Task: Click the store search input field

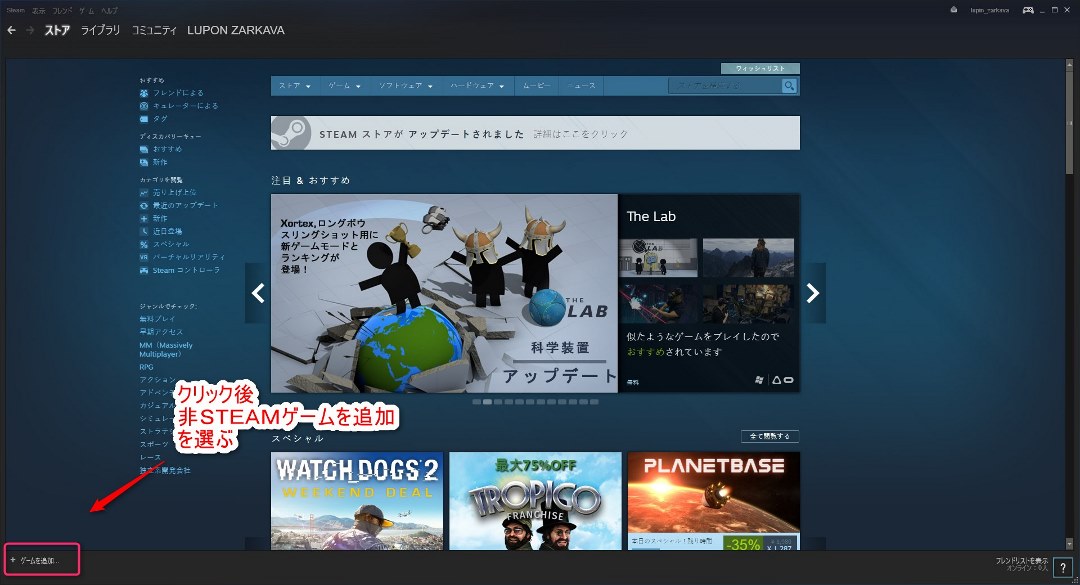Action: [x=725, y=85]
